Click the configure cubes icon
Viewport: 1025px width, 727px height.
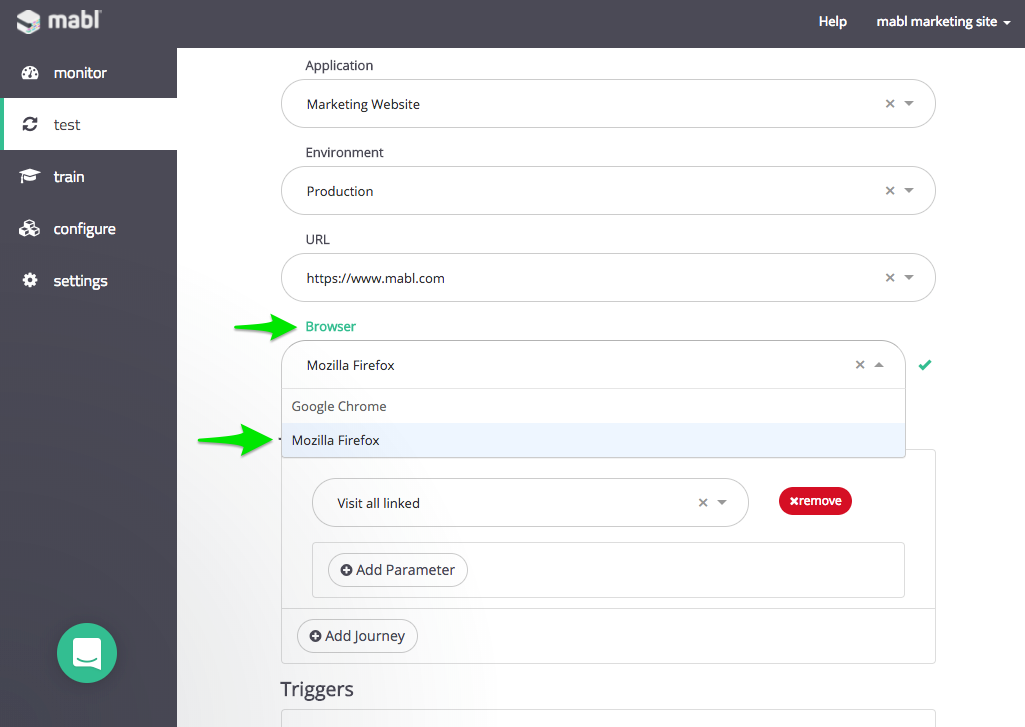pos(29,228)
